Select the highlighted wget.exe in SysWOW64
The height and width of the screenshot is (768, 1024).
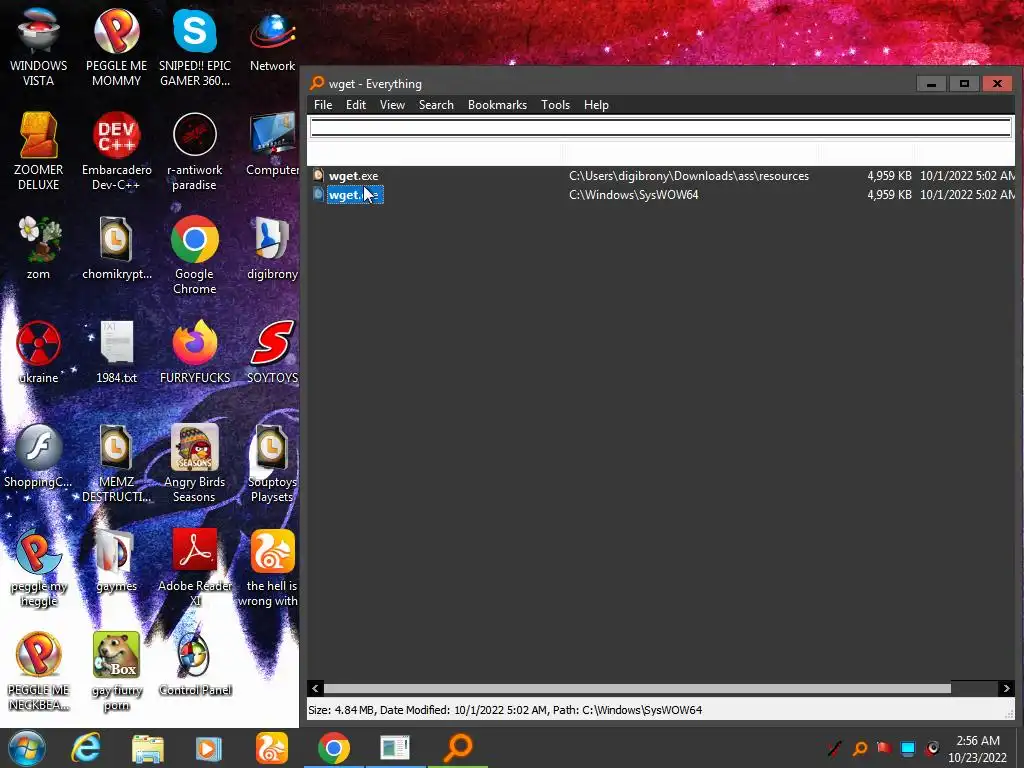(355, 195)
